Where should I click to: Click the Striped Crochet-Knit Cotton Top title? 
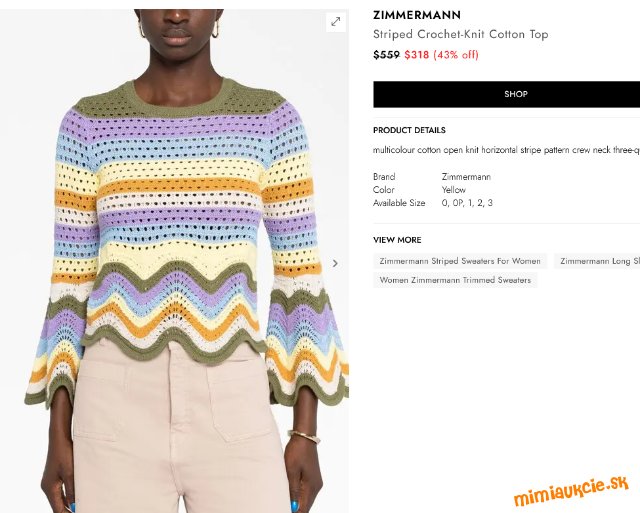tap(460, 34)
